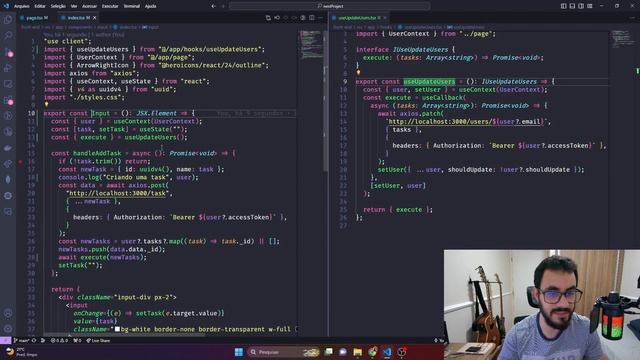Close the index.tsx tab
Image resolution: width=640 pixels, height=360 pixels.
(x=95, y=18)
